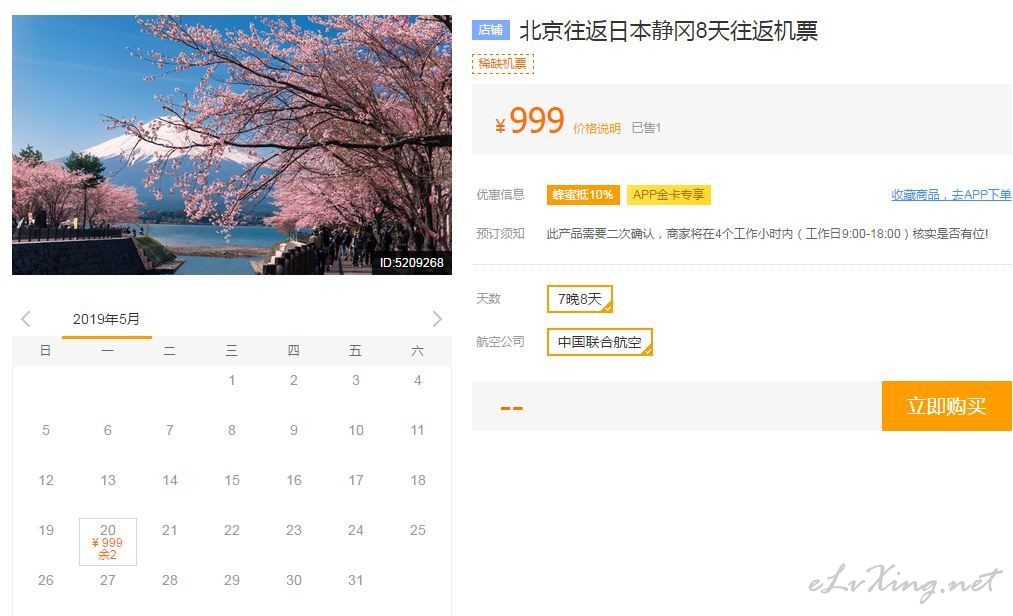The image size is (1013, 616).
Task: Click the 店铺 shop badge
Action: [490, 30]
